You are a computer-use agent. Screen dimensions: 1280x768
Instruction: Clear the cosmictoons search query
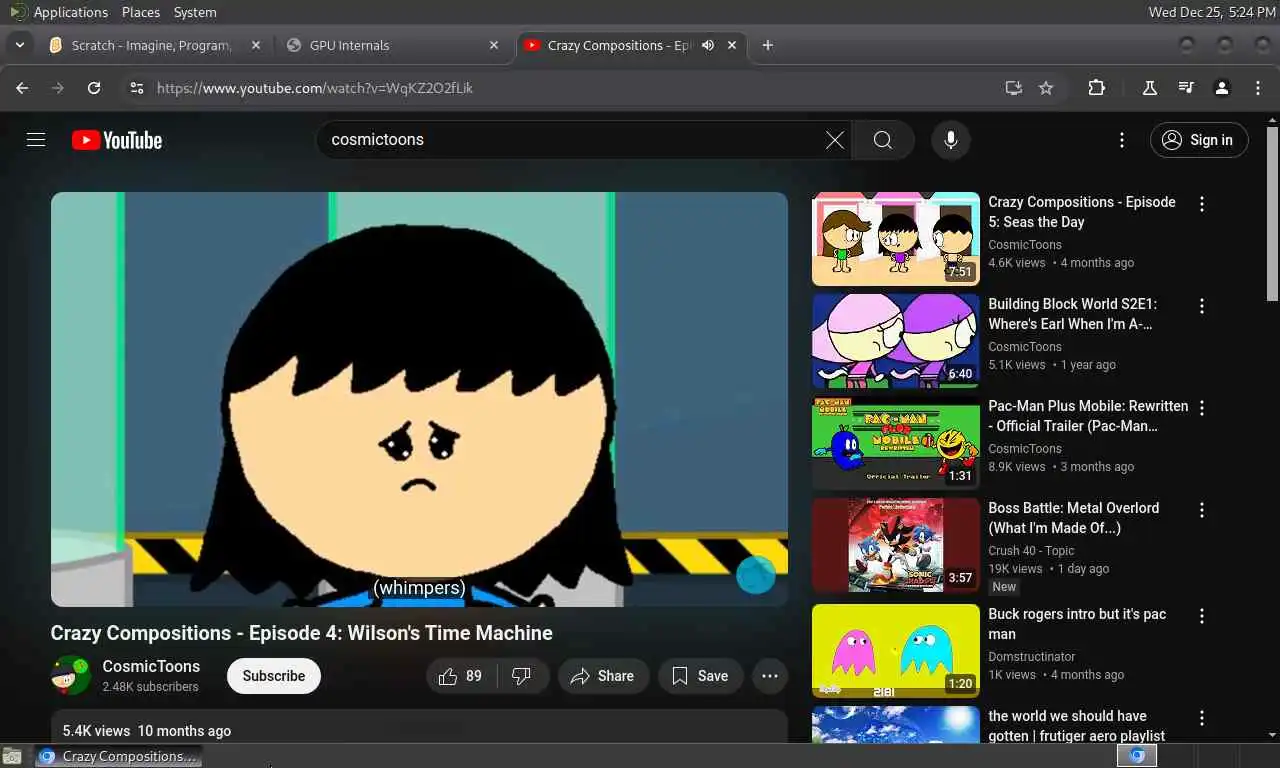[835, 140]
